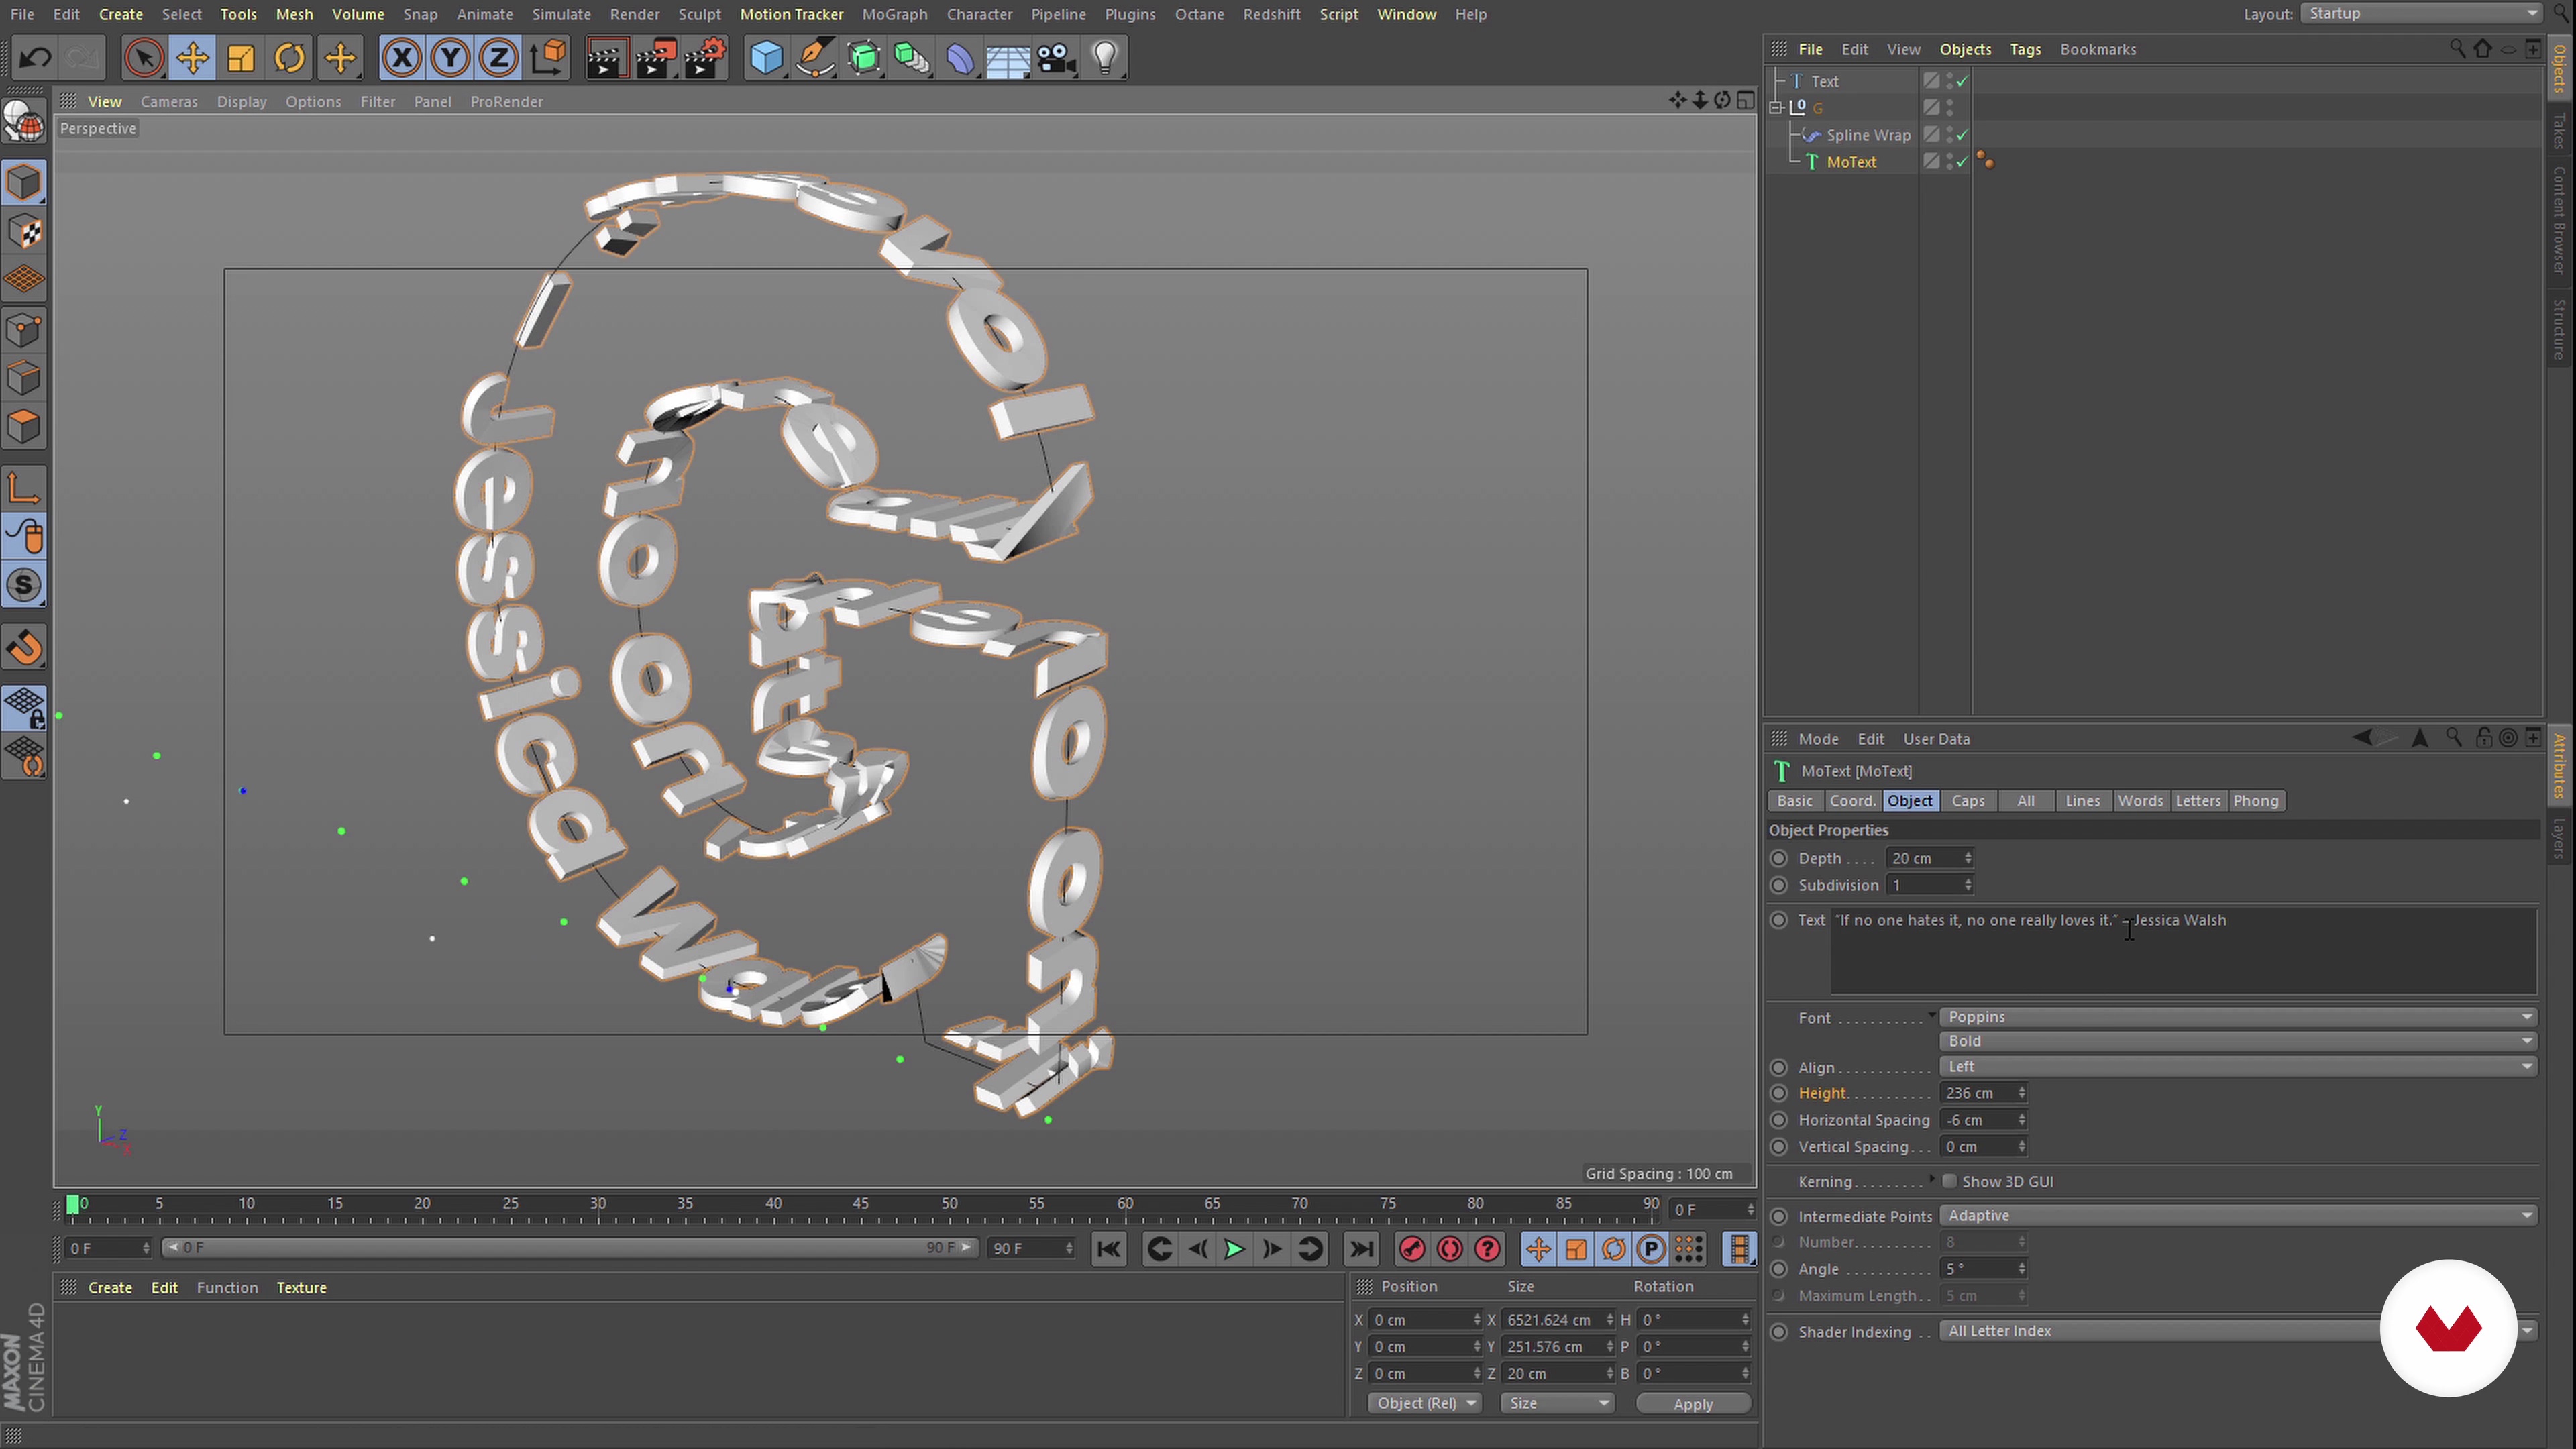Collapse the G null group

[x=1776, y=108]
